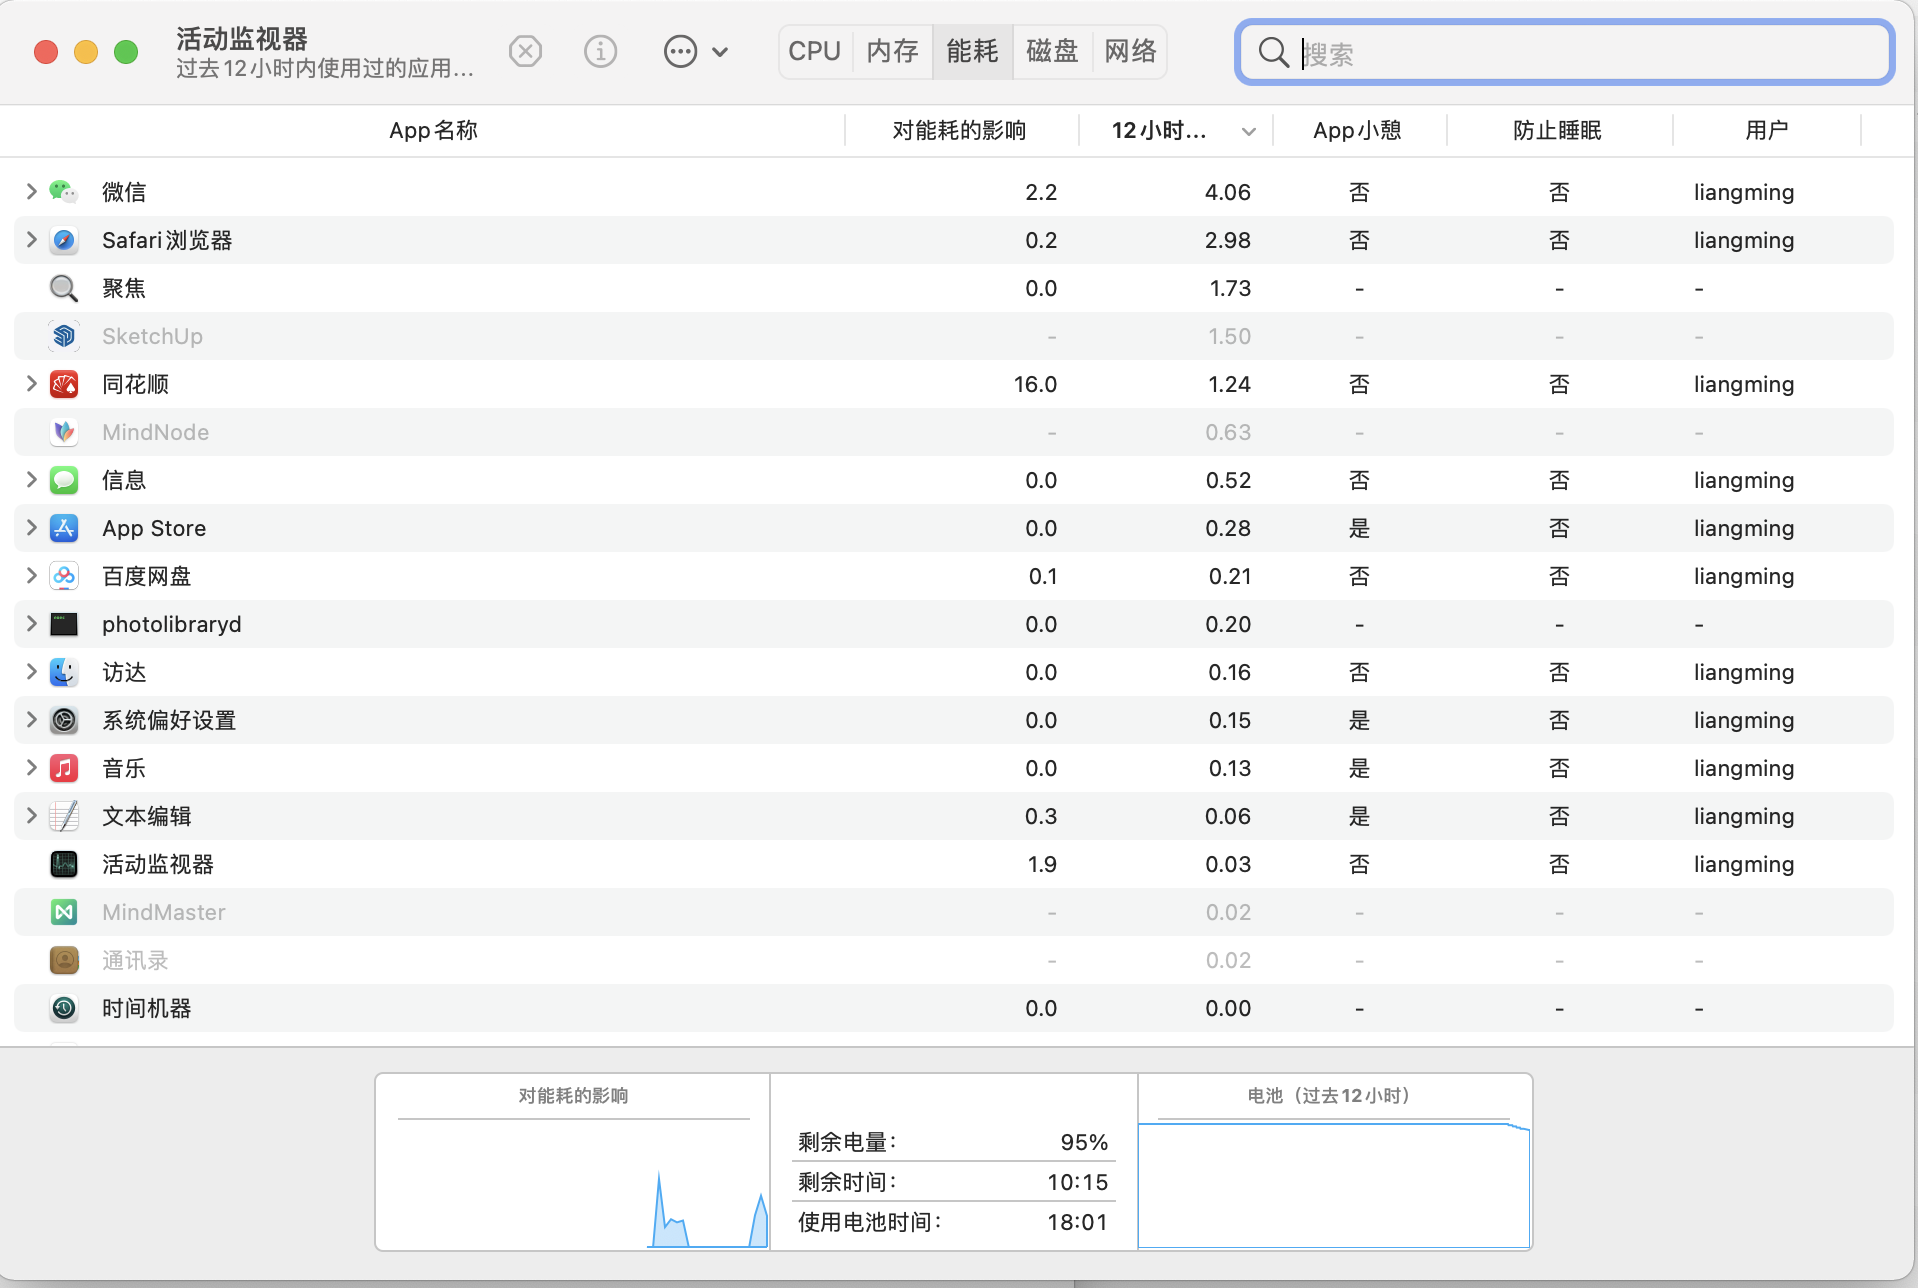This screenshot has width=1918, height=1288.
Task: Click the 同花顺 red app icon
Action: (64, 384)
